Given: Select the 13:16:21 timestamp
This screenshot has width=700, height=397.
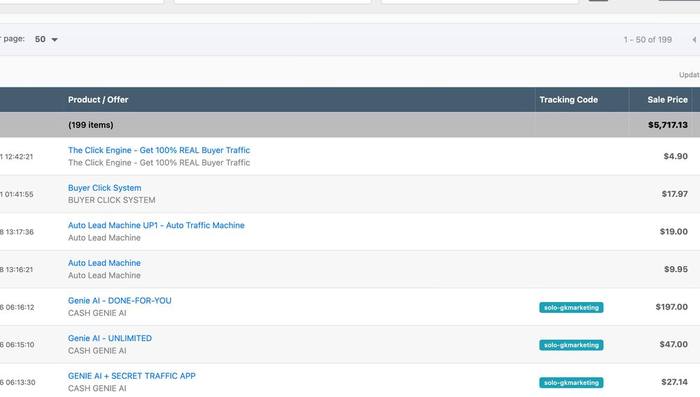Looking at the screenshot, I should (x=19, y=270).
